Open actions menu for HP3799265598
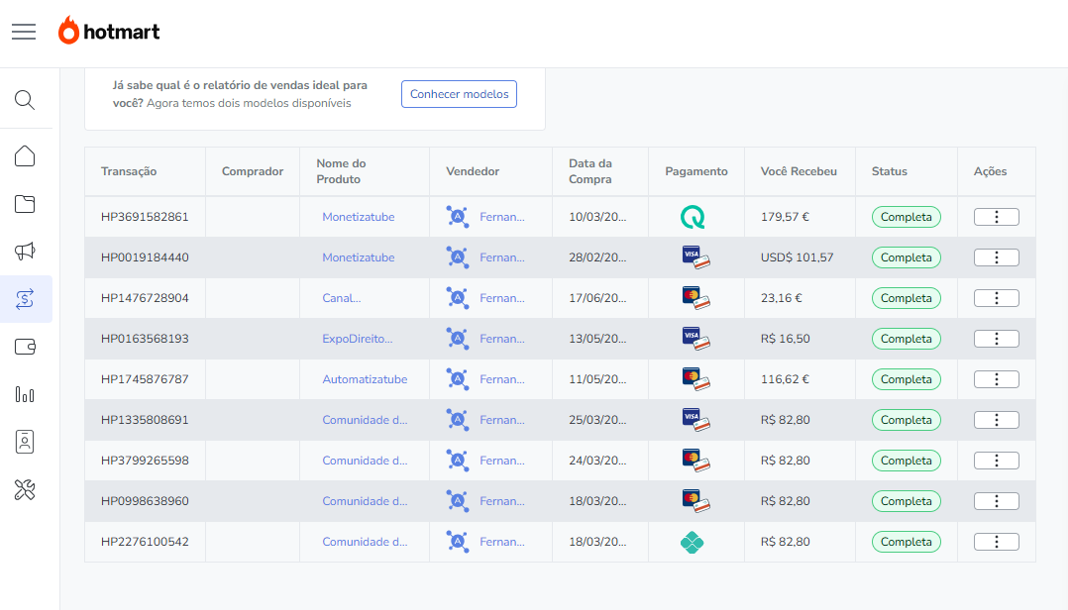 click(x=996, y=460)
